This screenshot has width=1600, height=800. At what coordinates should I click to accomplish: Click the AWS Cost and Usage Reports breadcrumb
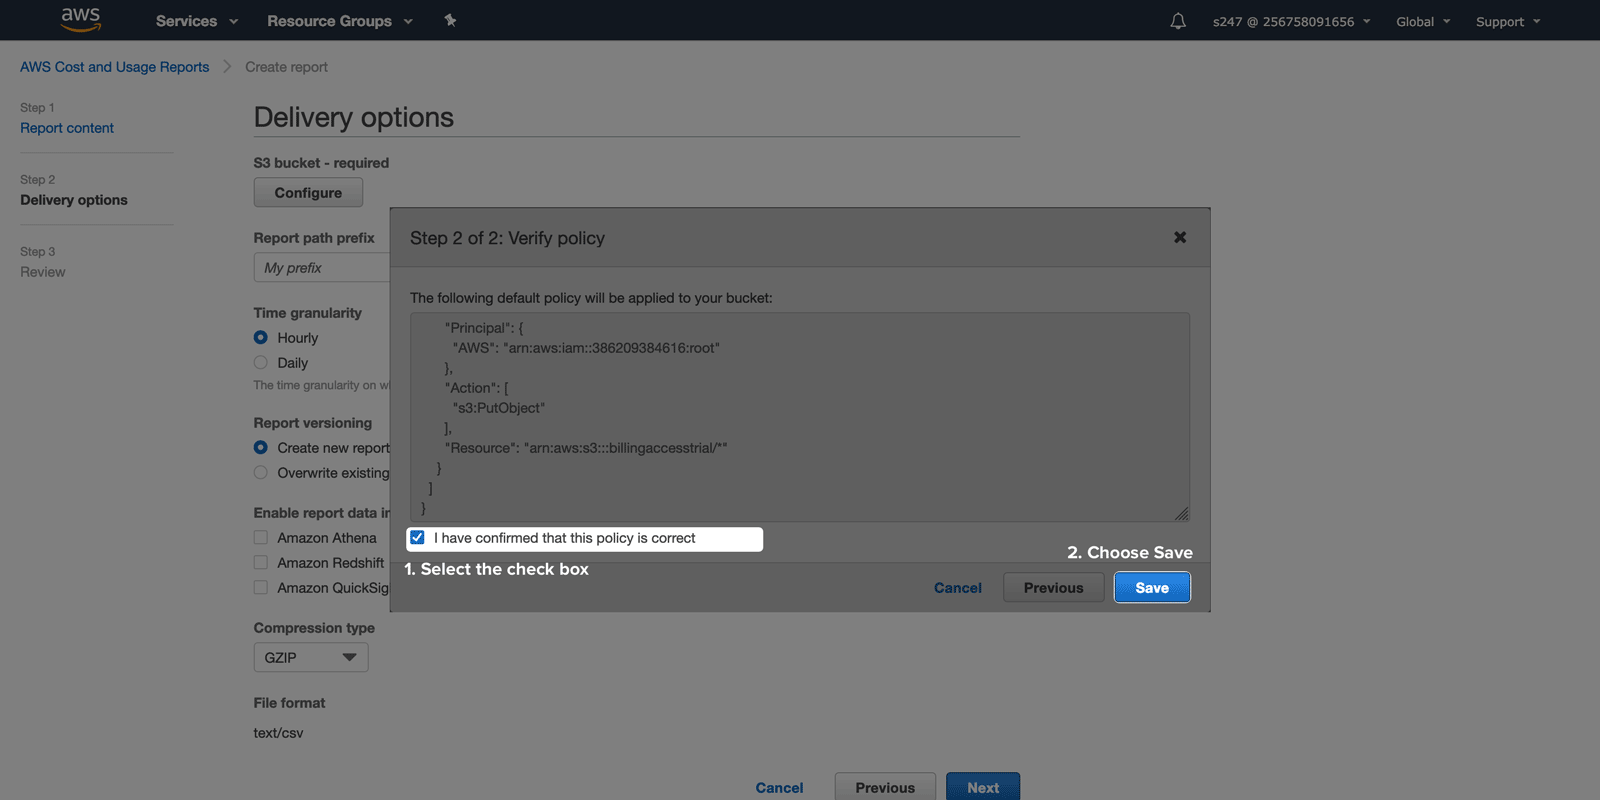click(x=115, y=67)
